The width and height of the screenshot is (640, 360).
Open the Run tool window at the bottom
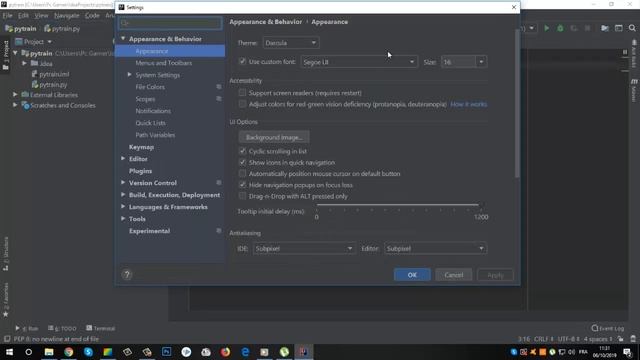coord(27,328)
